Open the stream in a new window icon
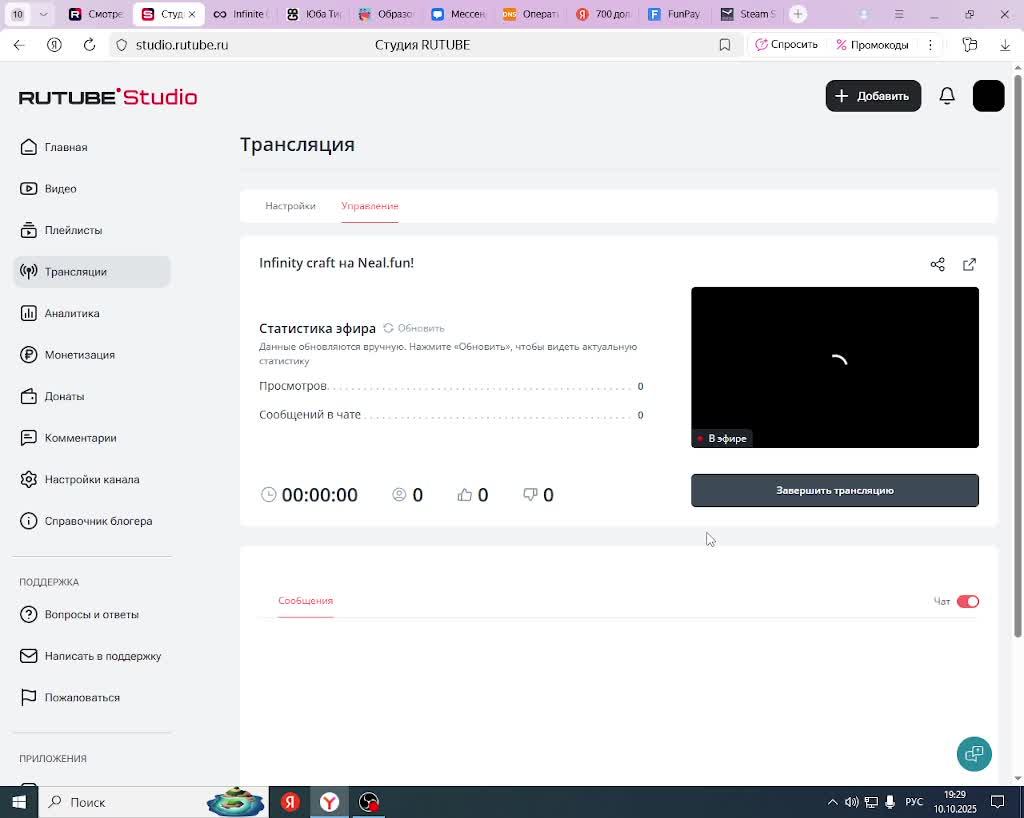The image size is (1024, 818). tap(969, 264)
